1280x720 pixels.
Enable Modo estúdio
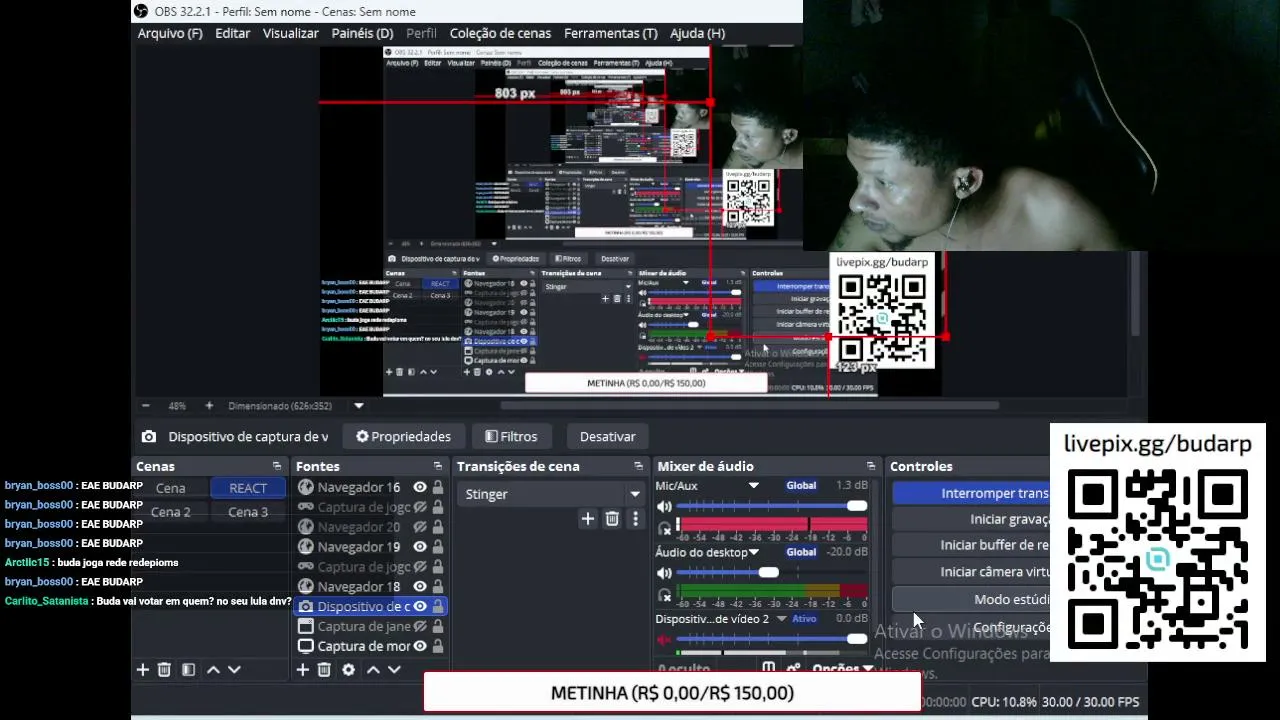click(x=971, y=599)
